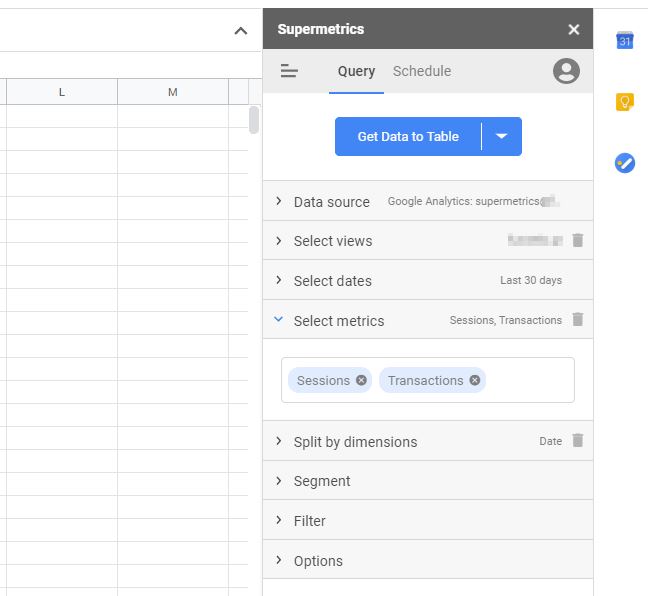The width and height of the screenshot is (648, 596).
Task: Close the Supermetrics sidebar
Action: [x=573, y=29]
